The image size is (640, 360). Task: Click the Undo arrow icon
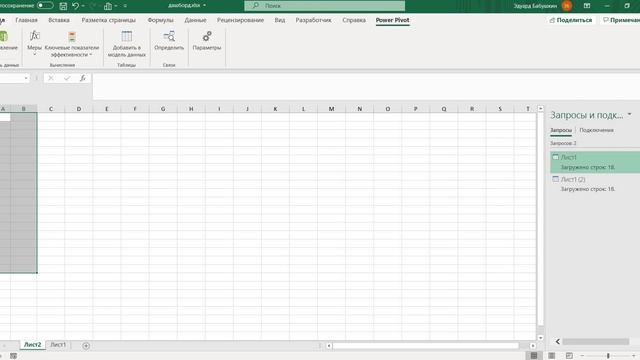click(76, 6)
